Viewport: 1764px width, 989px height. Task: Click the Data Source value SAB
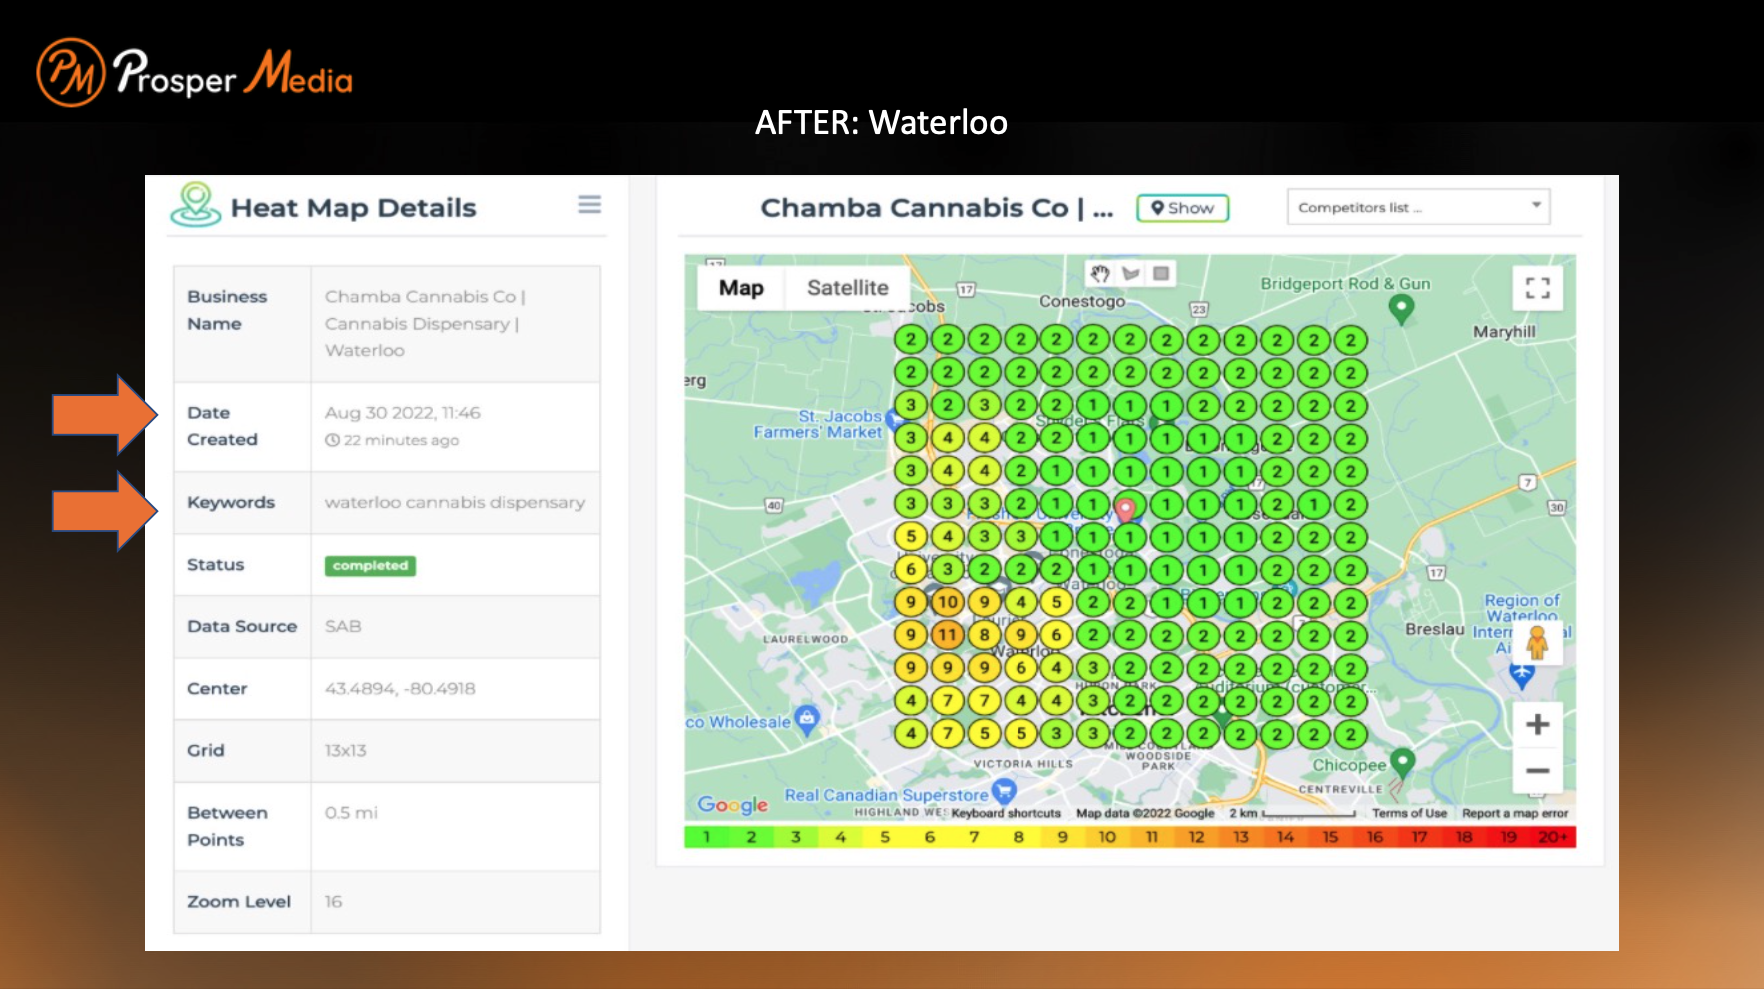coord(343,626)
